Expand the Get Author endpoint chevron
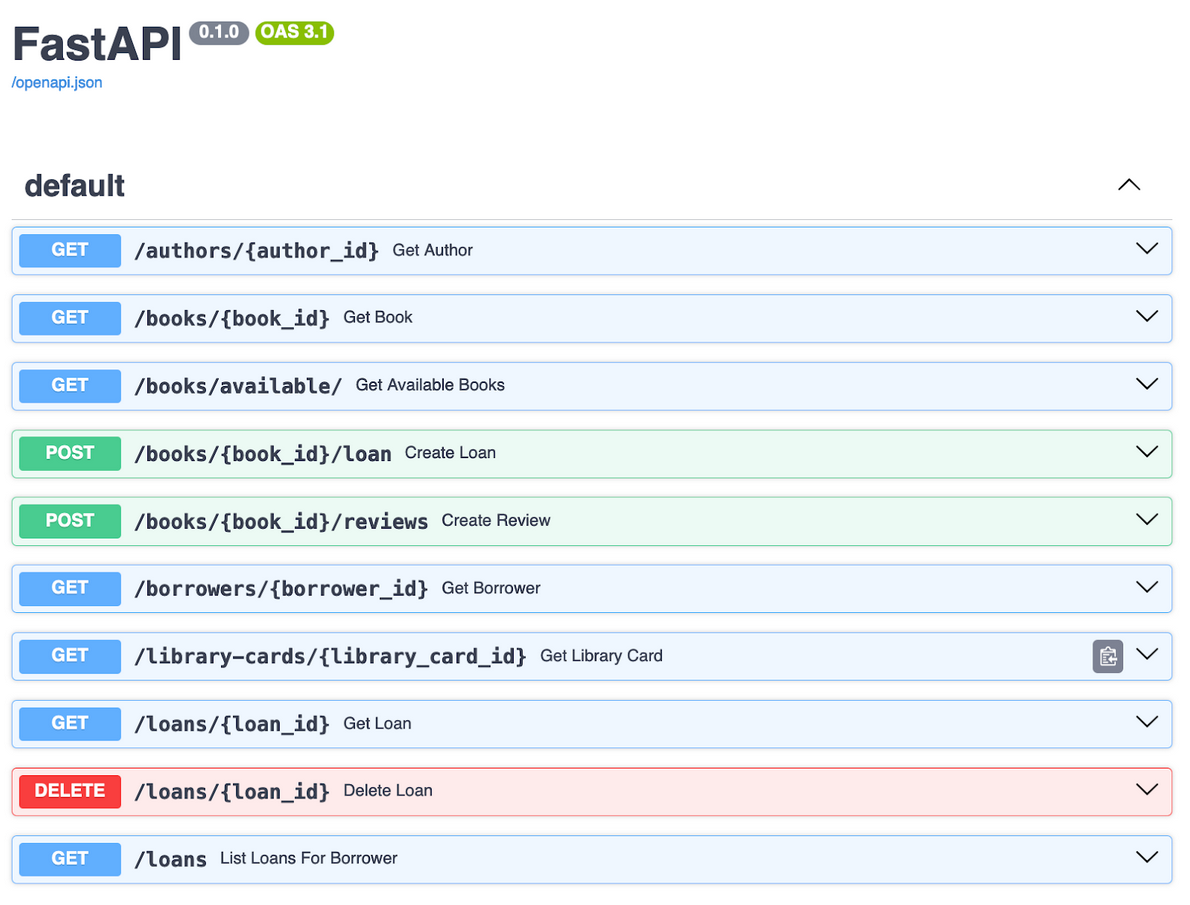This screenshot has width=1190, height=905. (1146, 249)
